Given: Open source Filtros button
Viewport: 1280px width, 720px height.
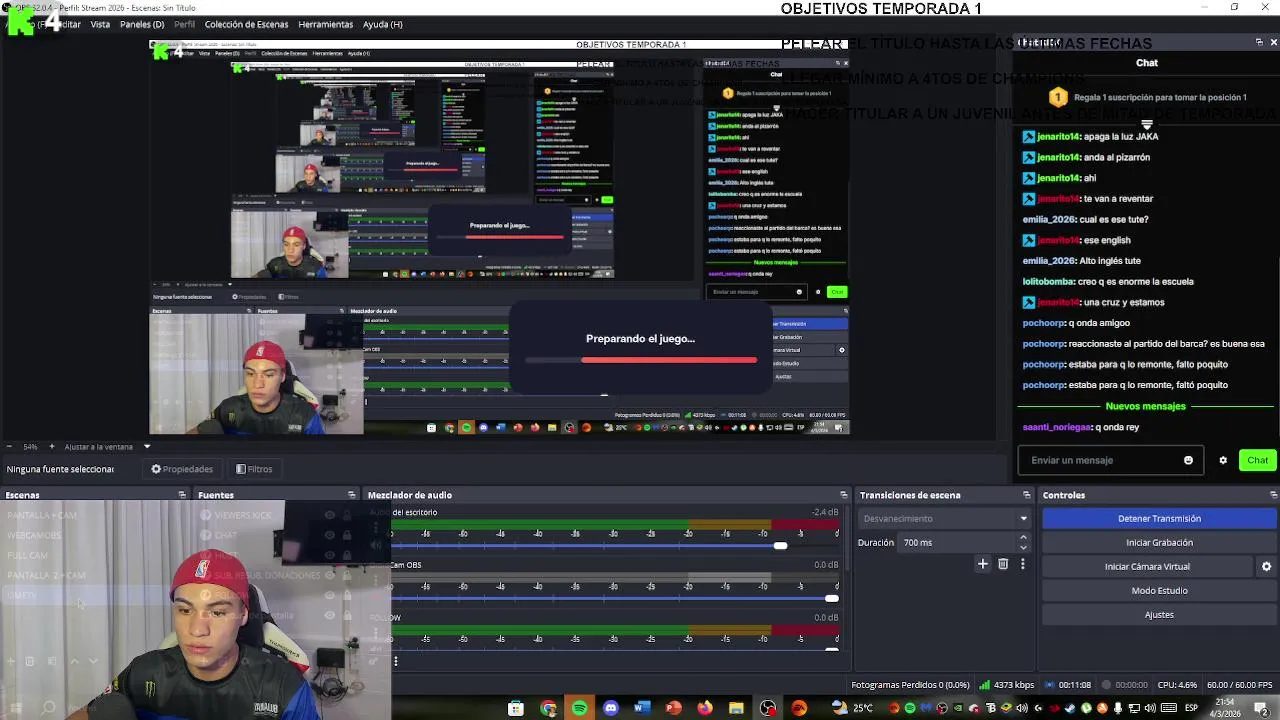Looking at the screenshot, I should click(x=254, y=469).
